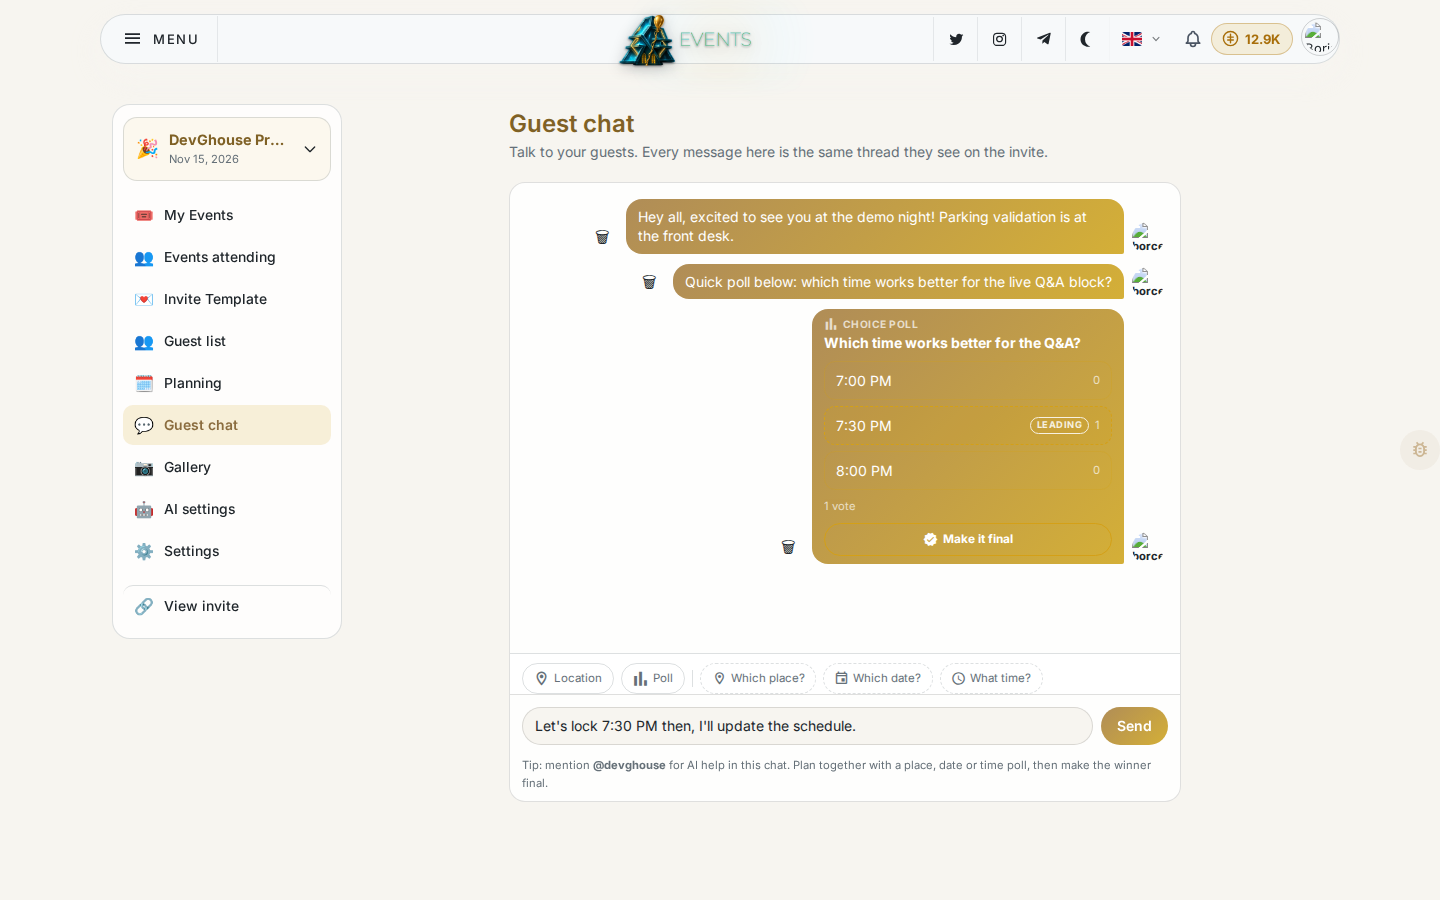Follow the View invite link
Viewport: 1440px width, 900px height.
tap(227, 606)
